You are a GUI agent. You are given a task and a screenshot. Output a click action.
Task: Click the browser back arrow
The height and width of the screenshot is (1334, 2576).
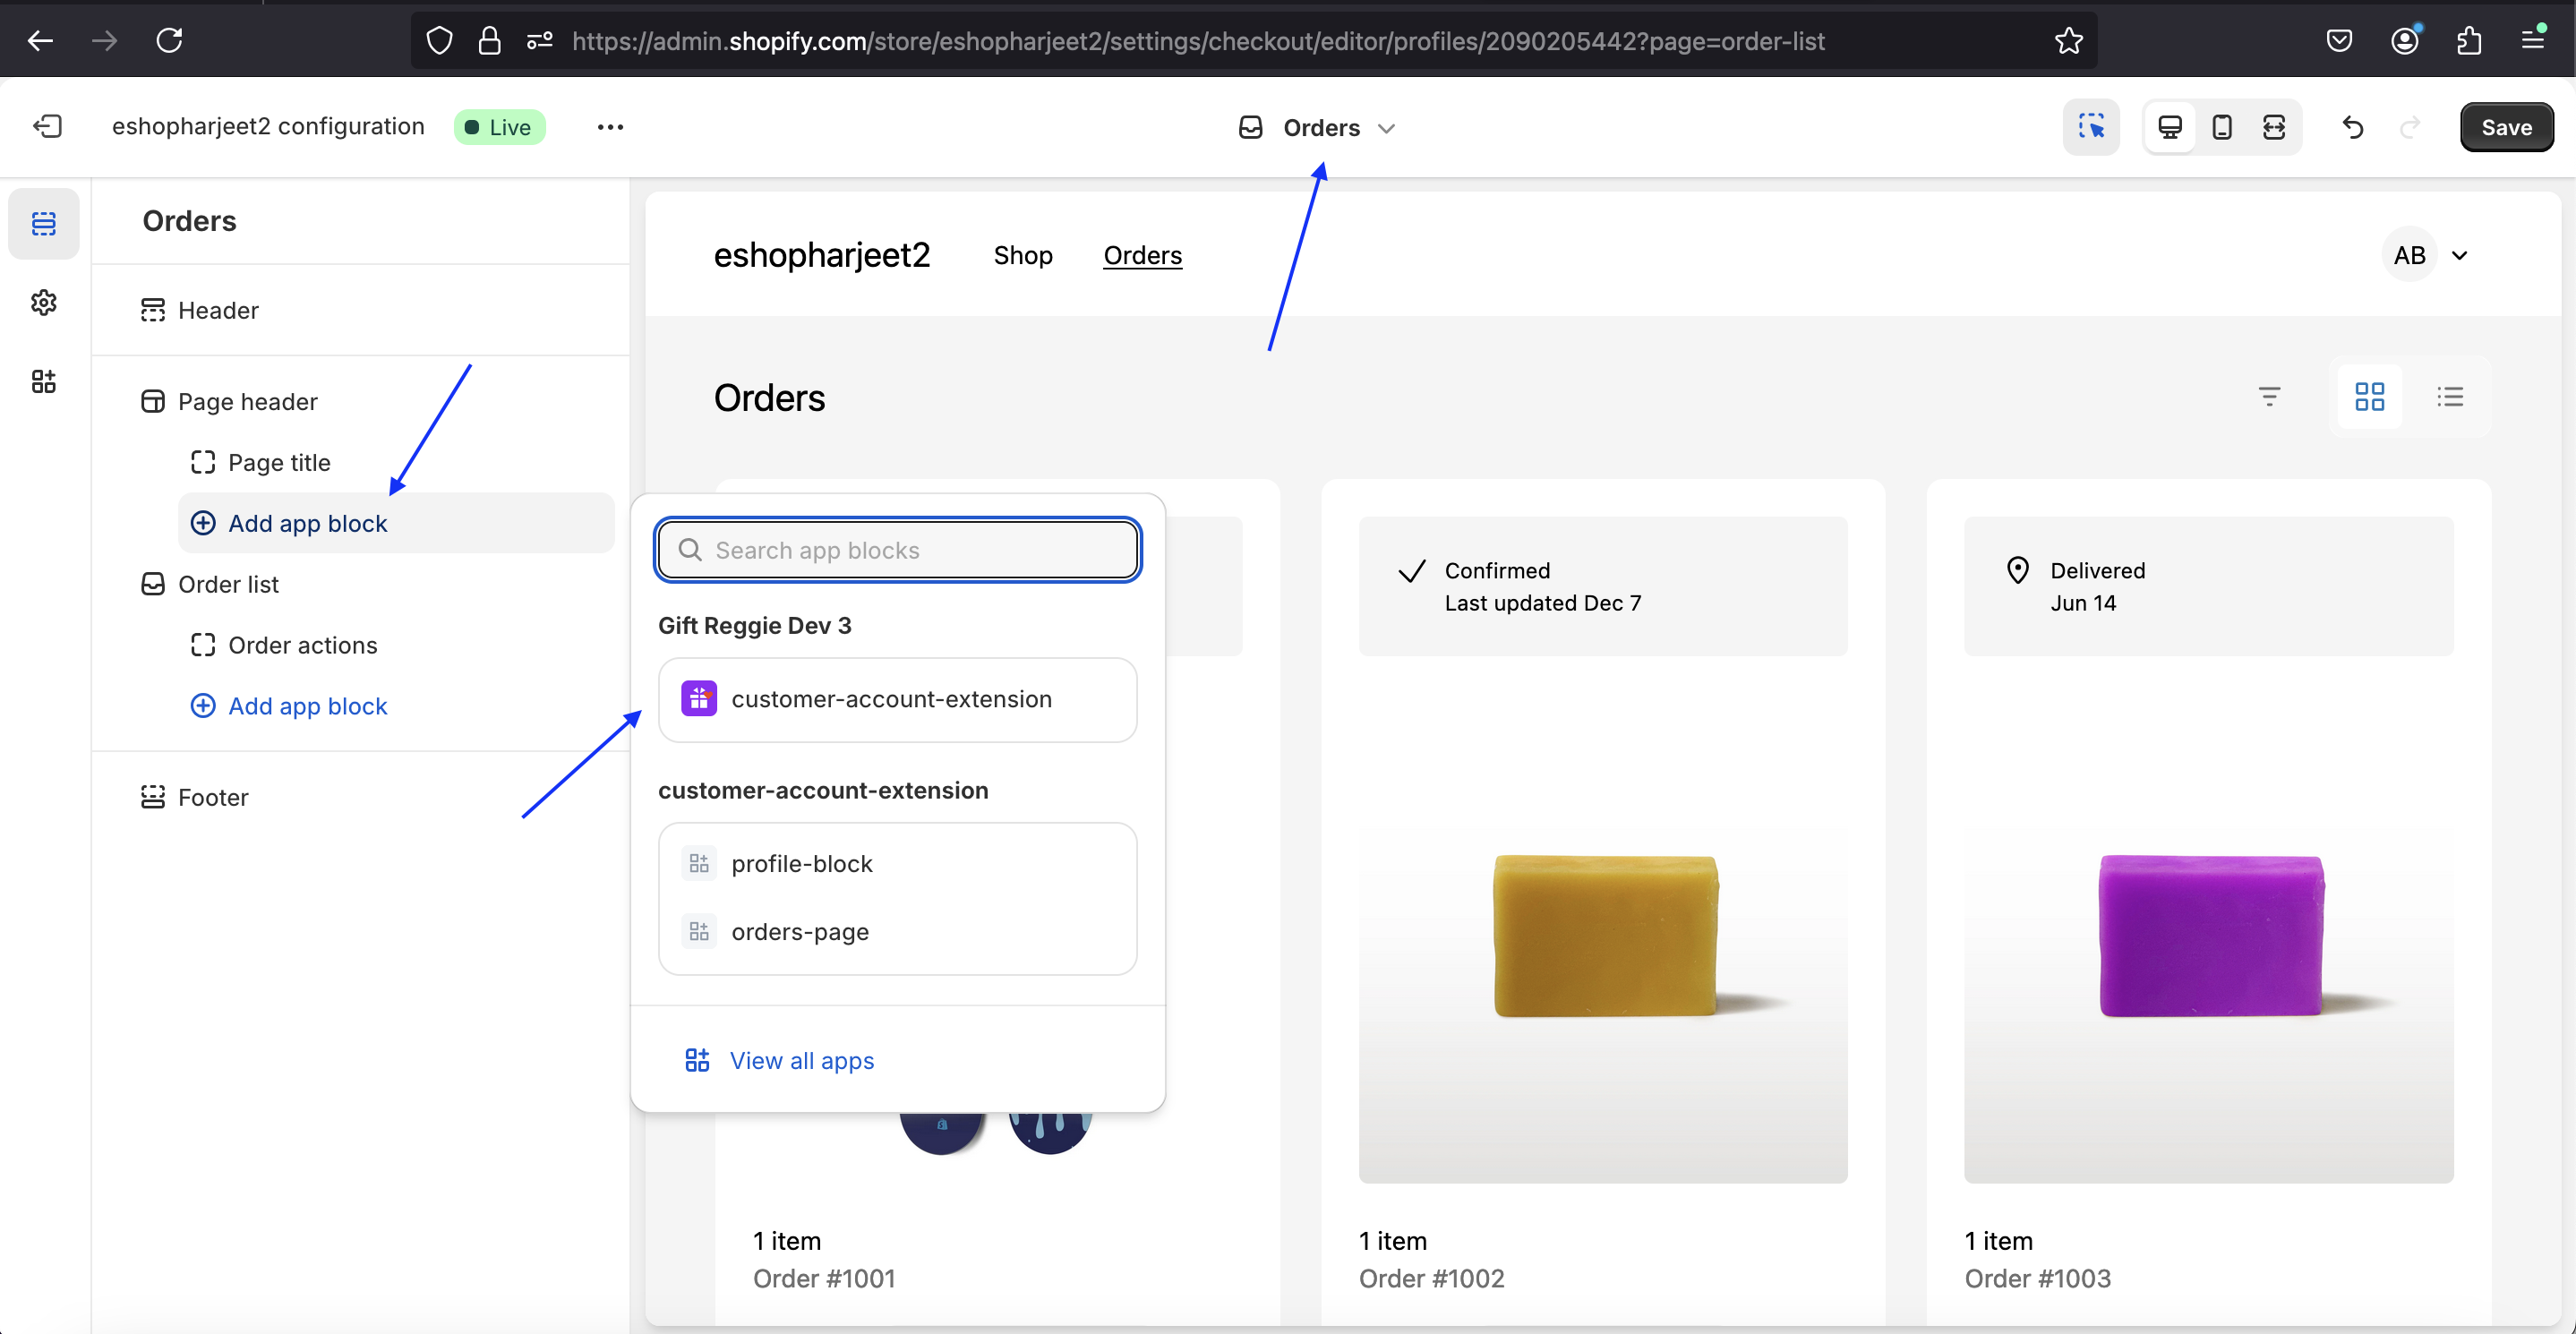[40, 41]
